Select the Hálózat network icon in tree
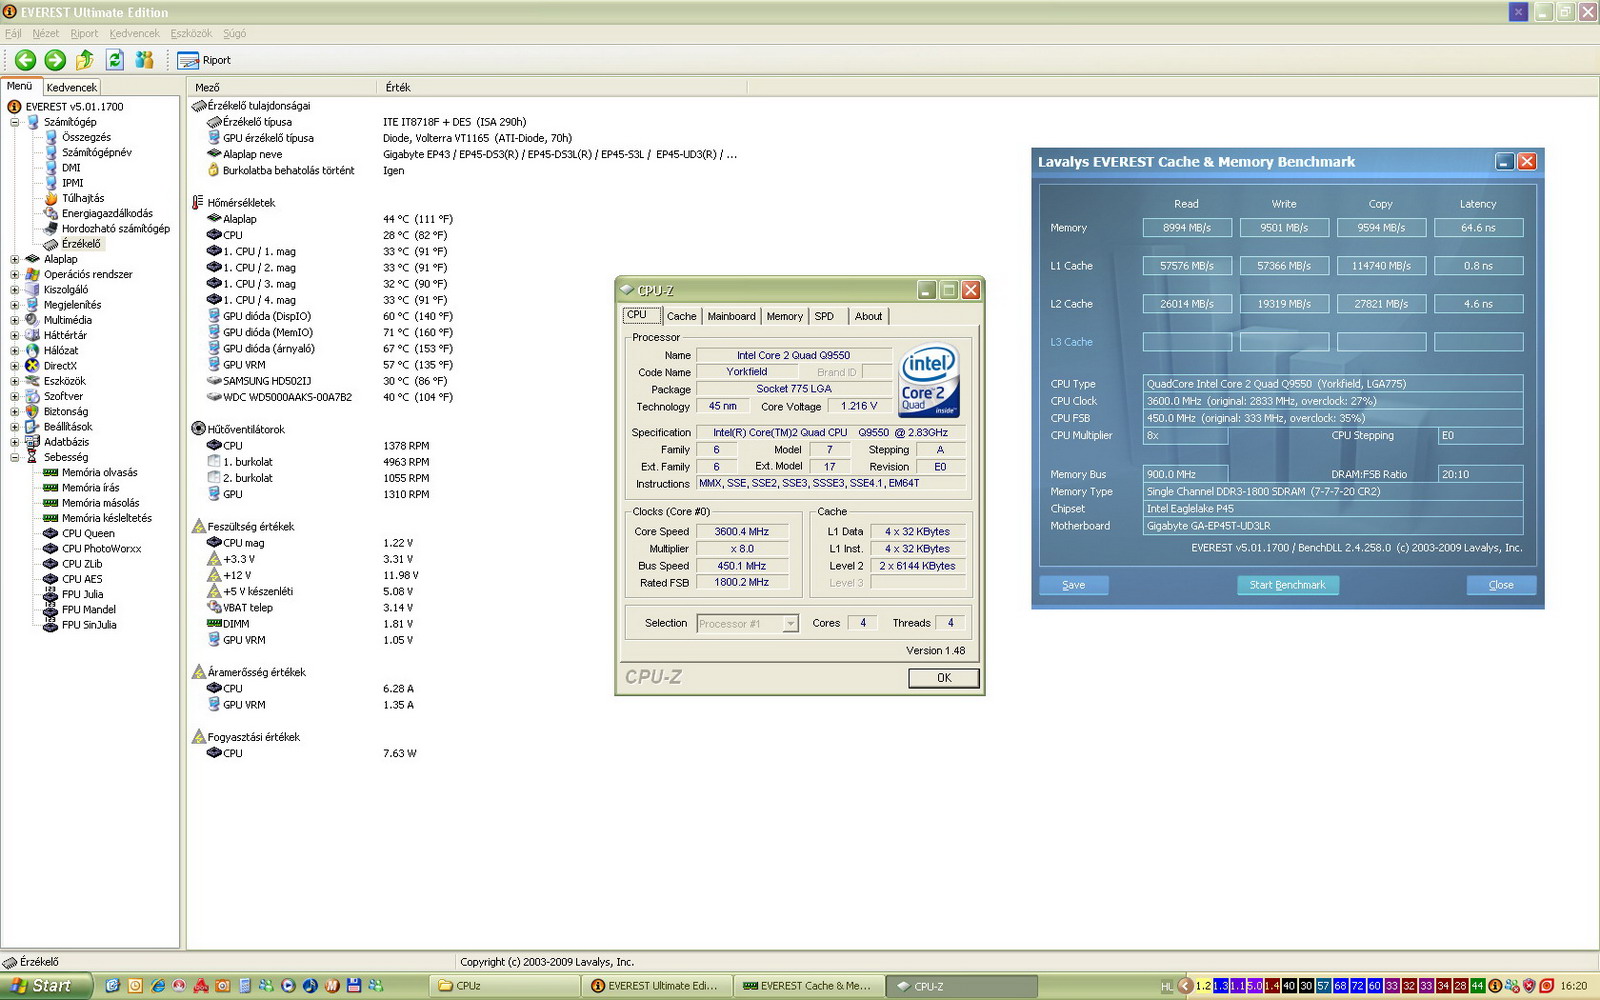The width and height of the screenshot is (1600, 1000). tap(32, 350)
